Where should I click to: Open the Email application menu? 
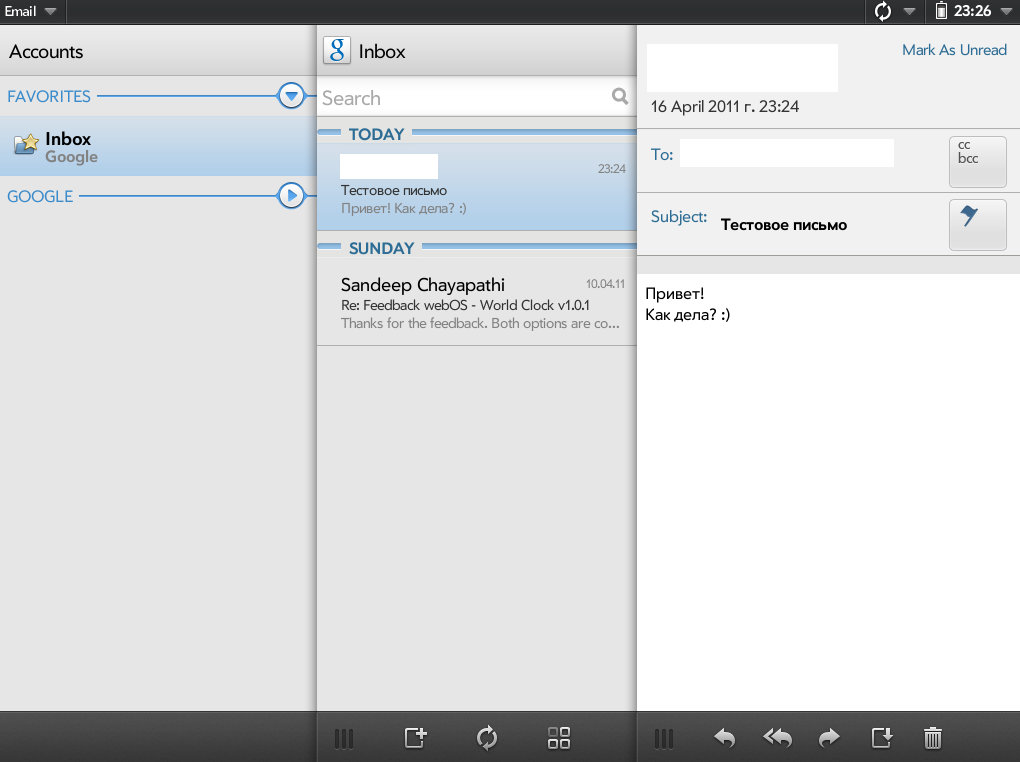[30, 12]
